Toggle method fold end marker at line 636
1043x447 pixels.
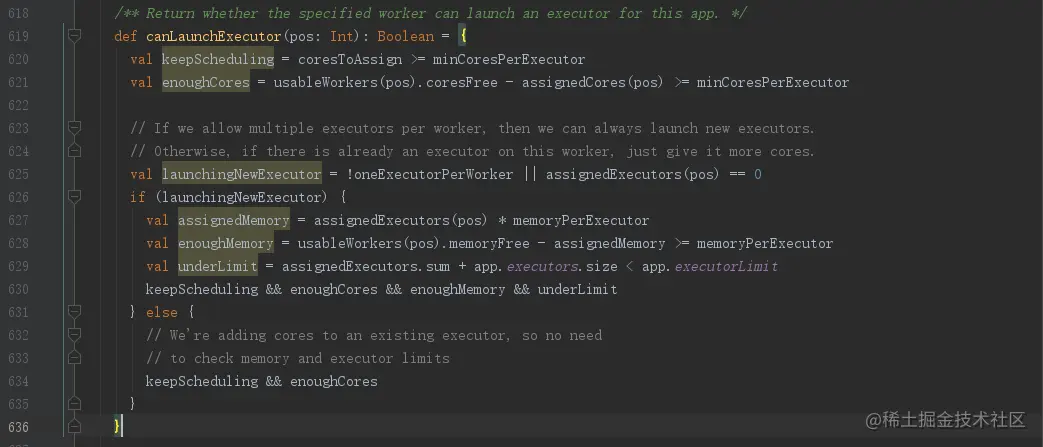click(74, 426)
